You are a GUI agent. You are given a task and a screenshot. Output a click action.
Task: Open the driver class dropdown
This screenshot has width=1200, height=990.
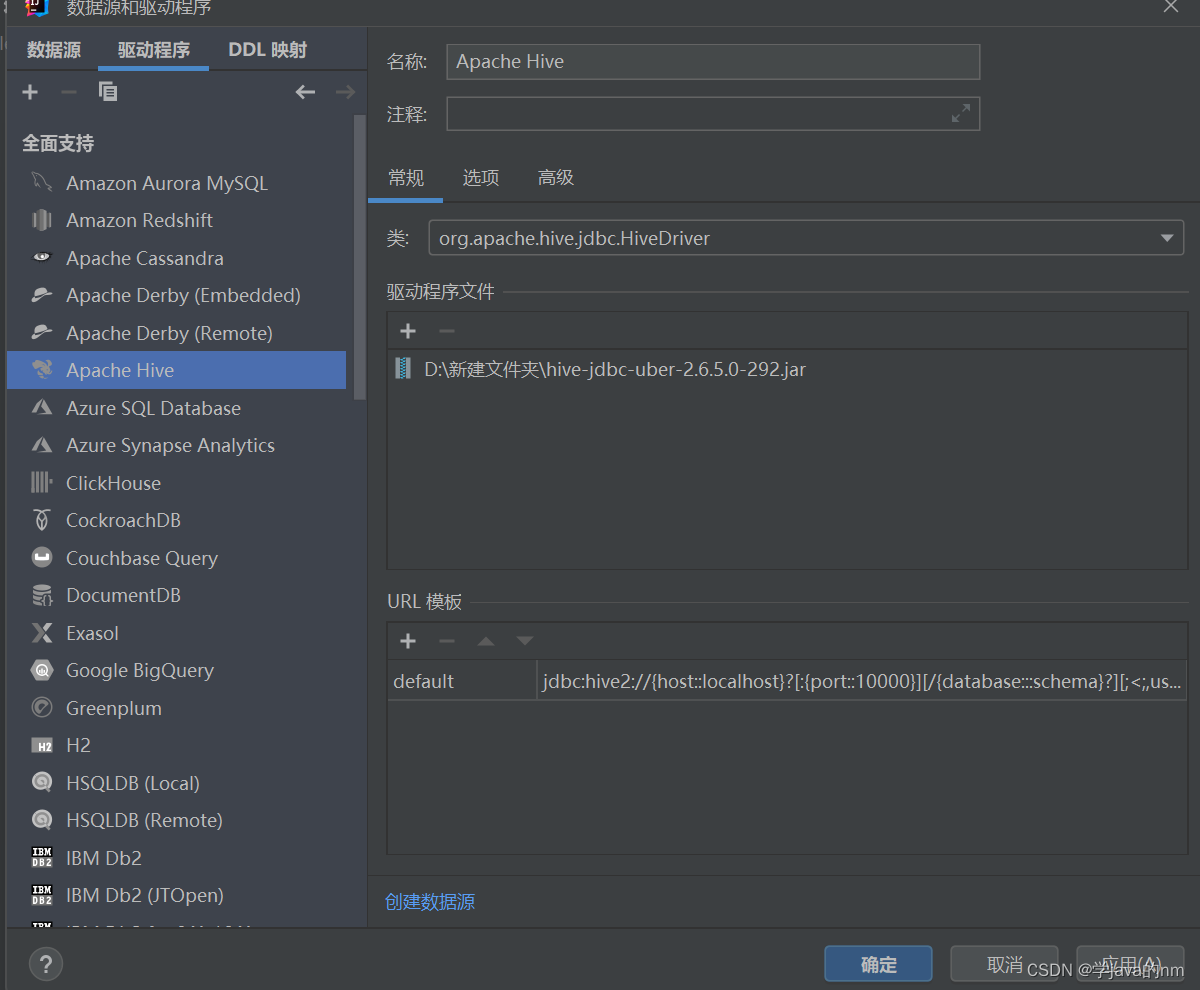pyautogui.click(x=1166, y=238)
